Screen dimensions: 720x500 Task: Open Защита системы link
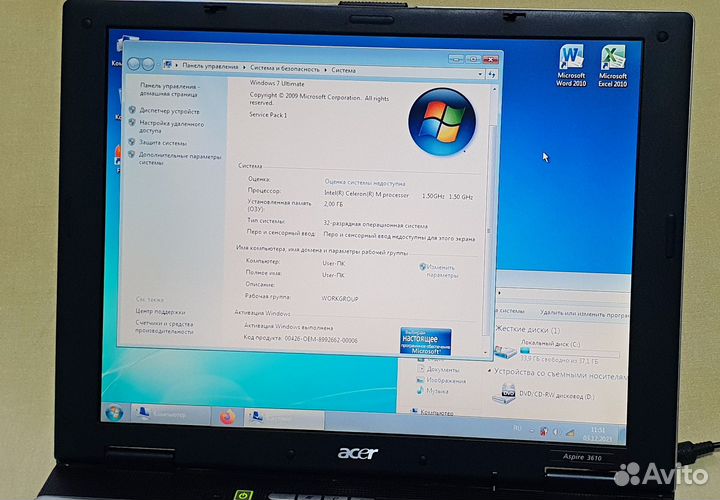pyautogui.click(x=162, y=142)
